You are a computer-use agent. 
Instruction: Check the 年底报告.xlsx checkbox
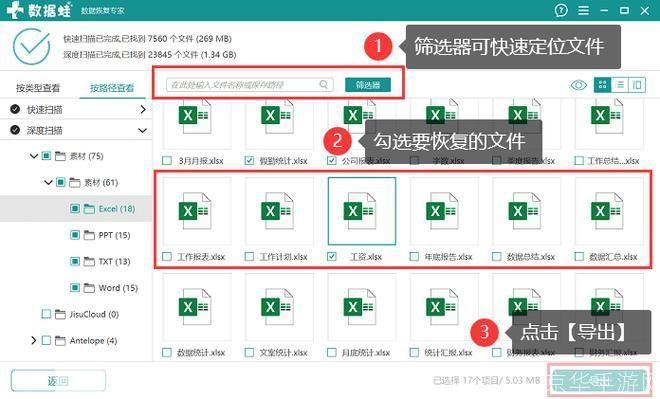click(x=414, y=256)
